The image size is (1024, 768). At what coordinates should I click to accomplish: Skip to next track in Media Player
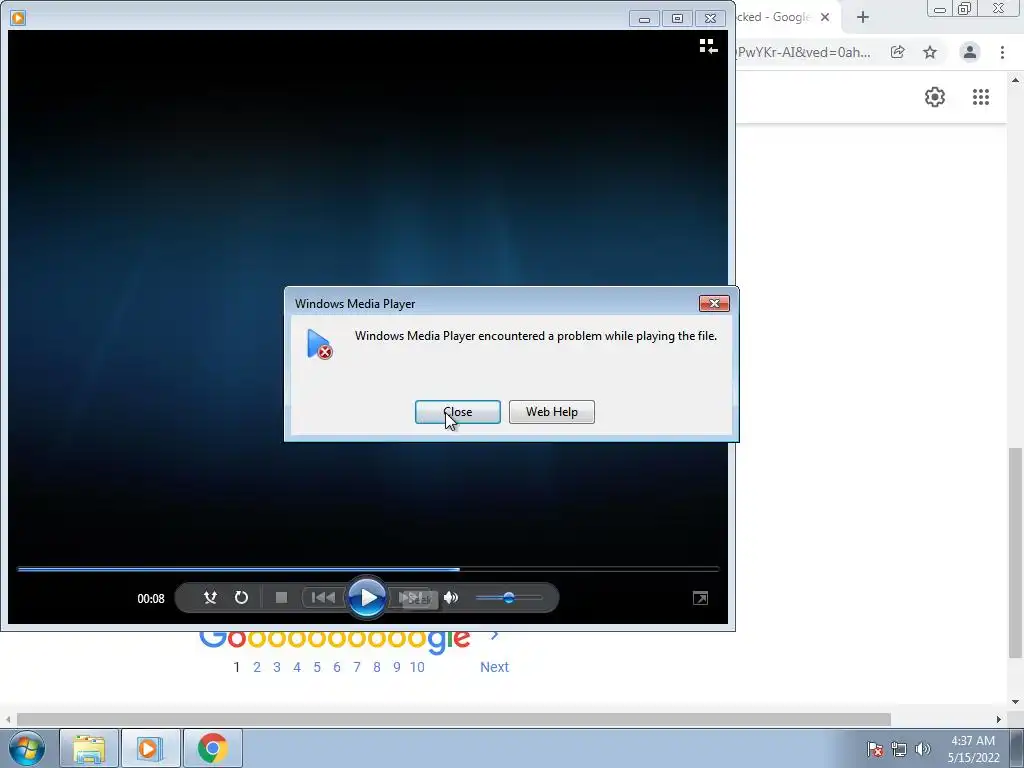pyautogui.click(x=411, y=598)
